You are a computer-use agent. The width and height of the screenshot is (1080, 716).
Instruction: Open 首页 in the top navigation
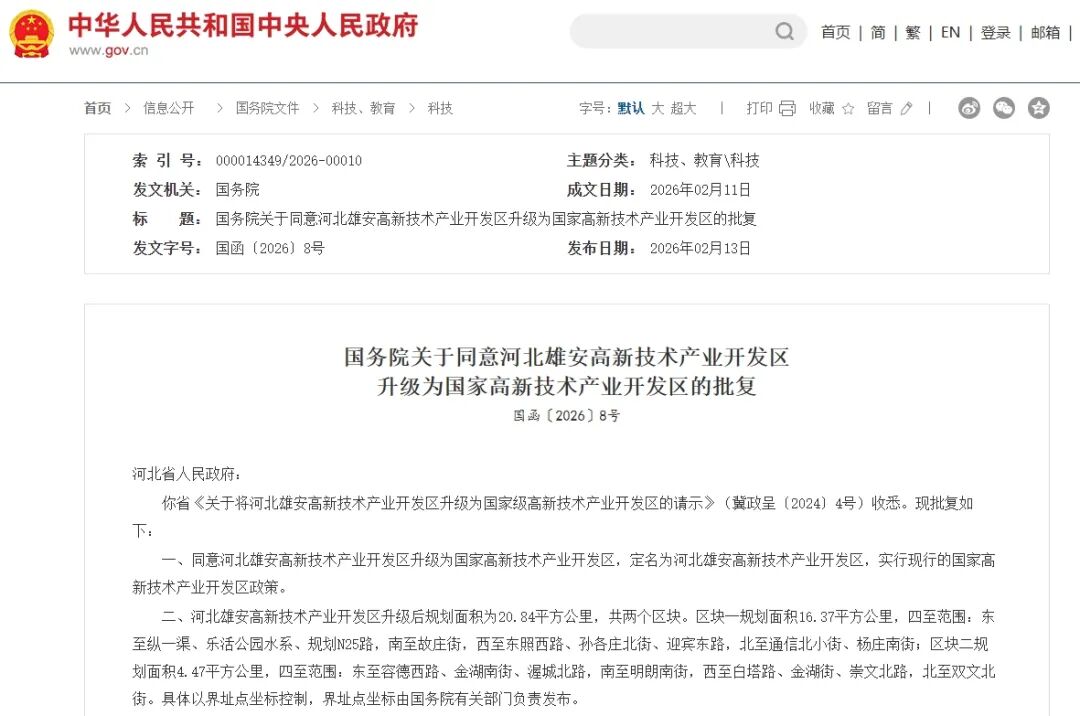[x=835, y=32]
